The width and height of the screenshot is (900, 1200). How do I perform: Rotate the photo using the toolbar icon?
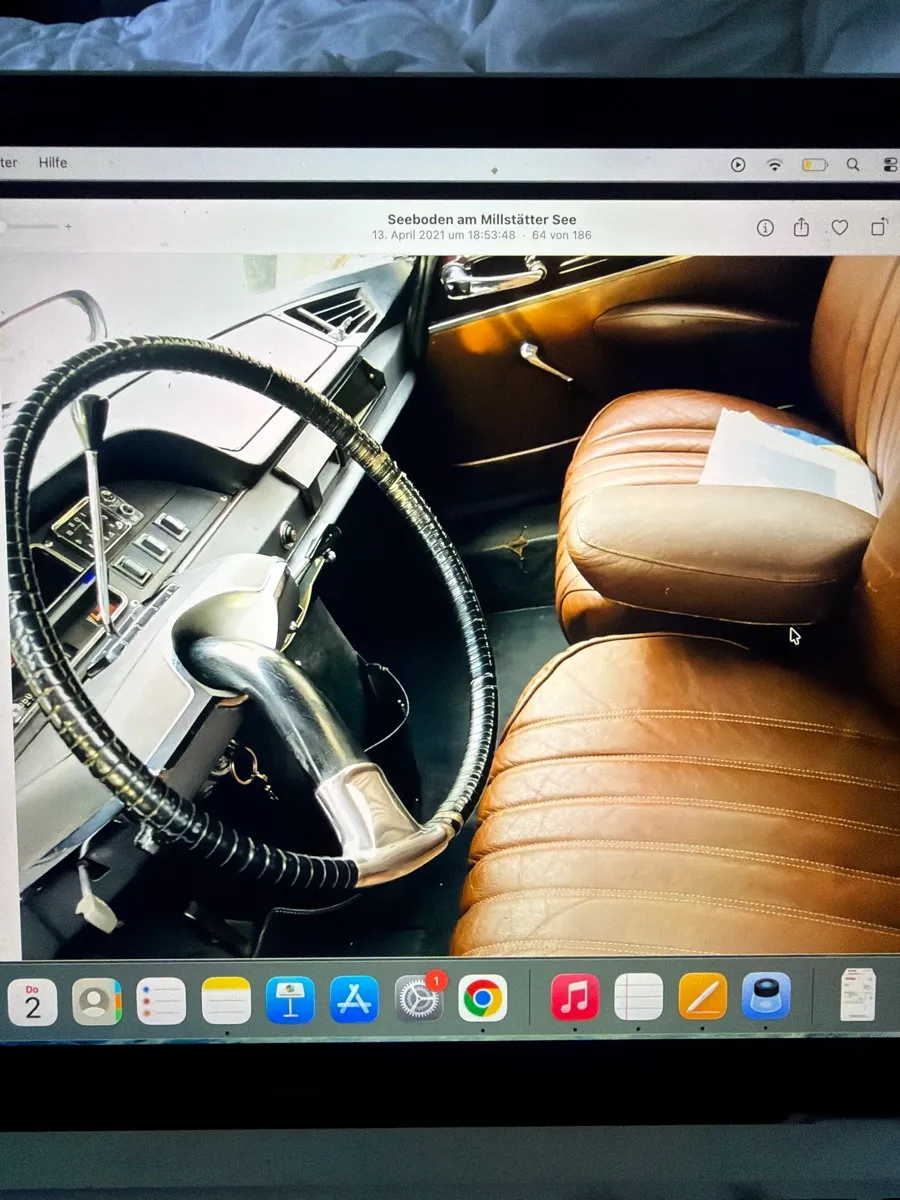tap(879, 228)
